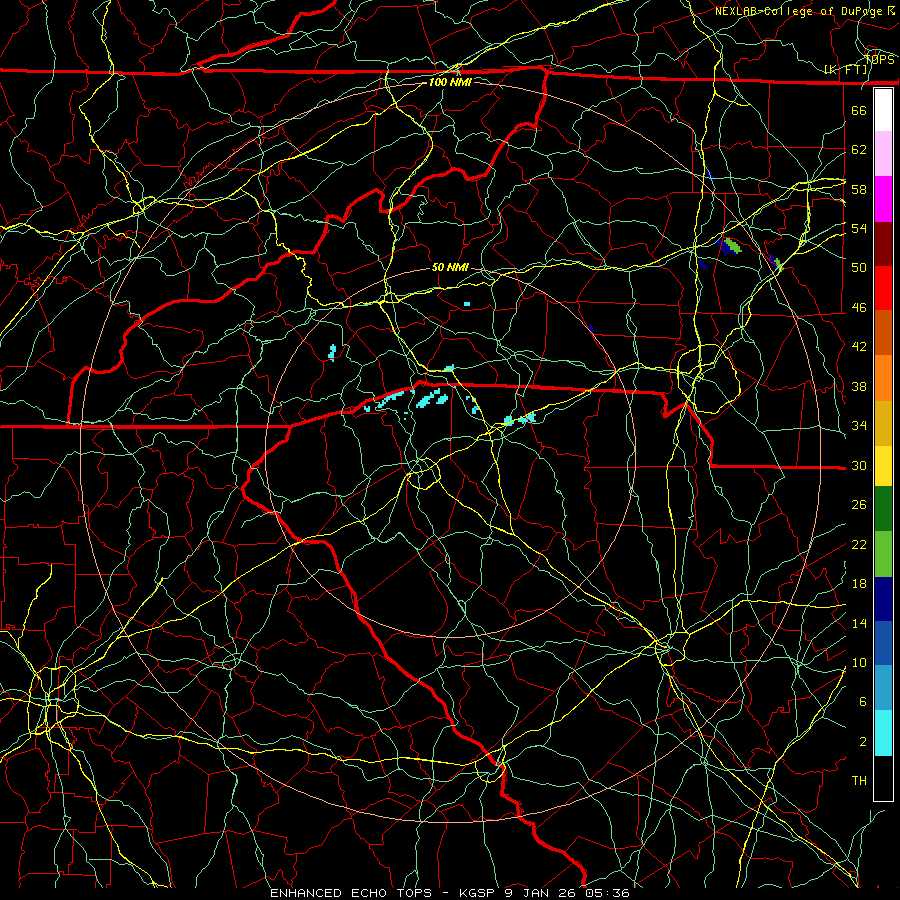The height and width of the screenshot is (900, 900).
Task: Click the dark red 54 kft swatch
Action: pos(883,244)
